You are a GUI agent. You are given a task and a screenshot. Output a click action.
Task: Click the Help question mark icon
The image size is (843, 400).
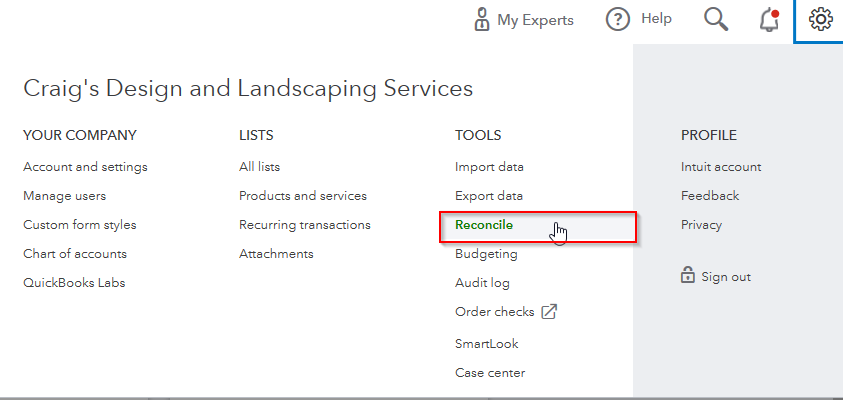617,20
